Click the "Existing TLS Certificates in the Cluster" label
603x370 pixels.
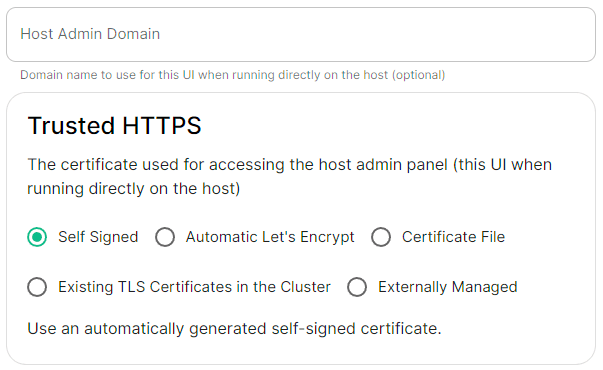click(194, 287)
